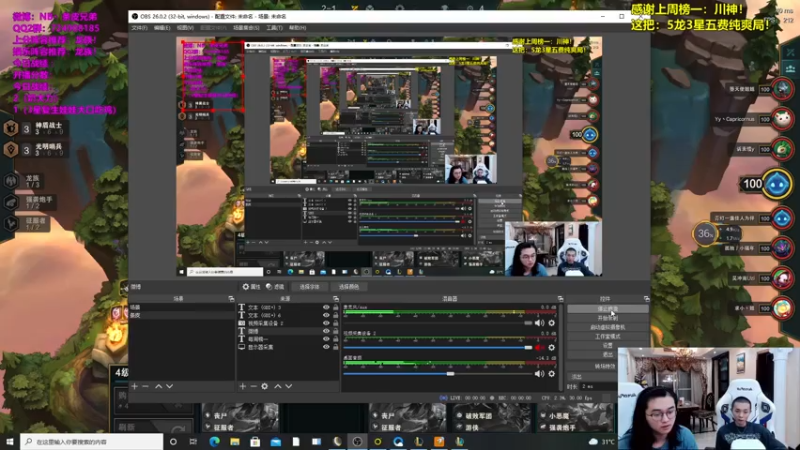Toggle the lock on 显示器采集 source
Screen dimensions: 800x450
click(335, 347)
